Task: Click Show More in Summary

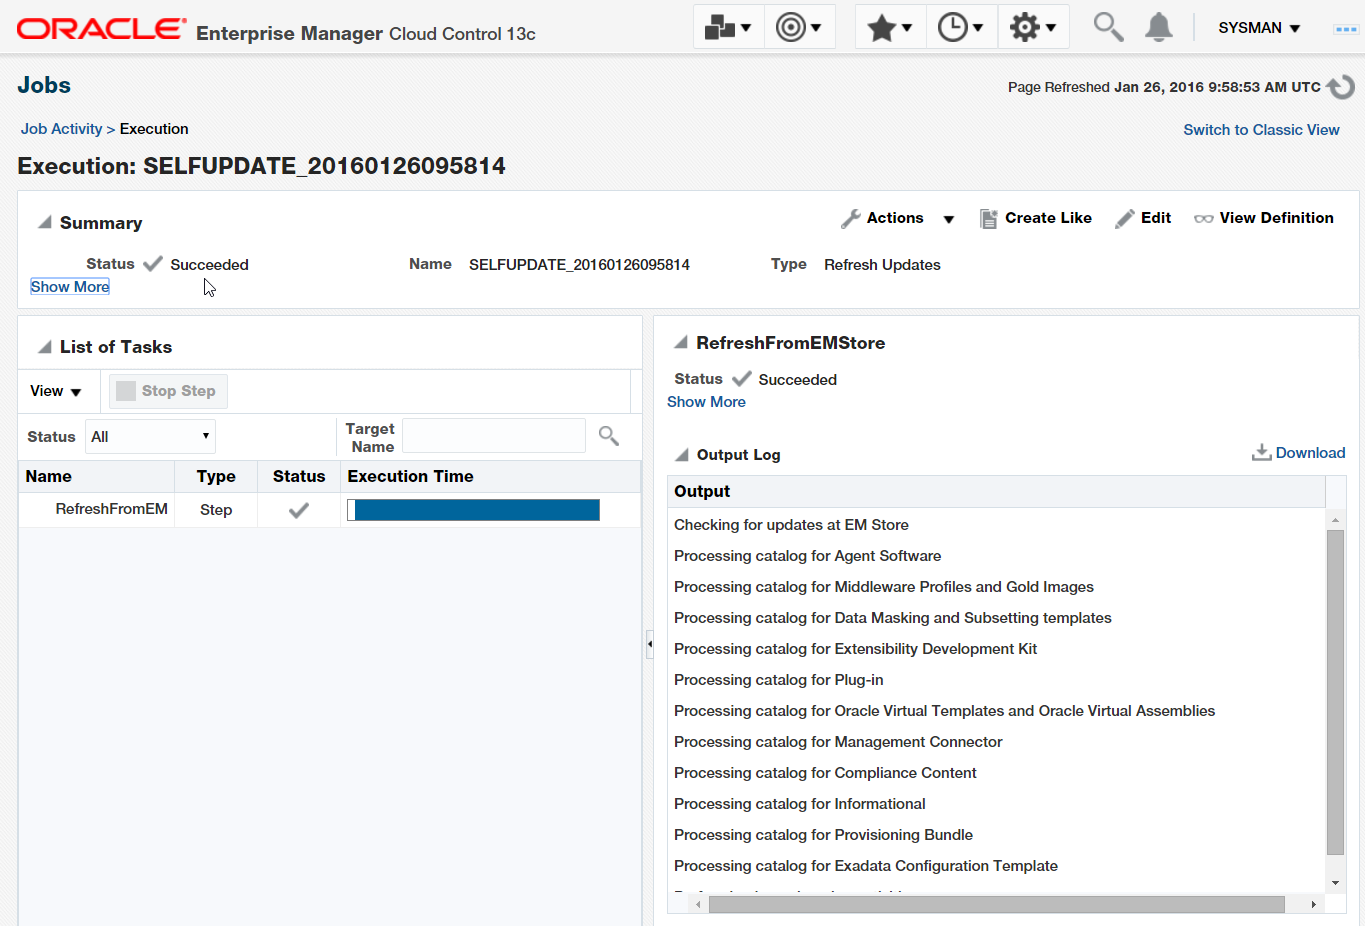Action: (x=70, y=287)
